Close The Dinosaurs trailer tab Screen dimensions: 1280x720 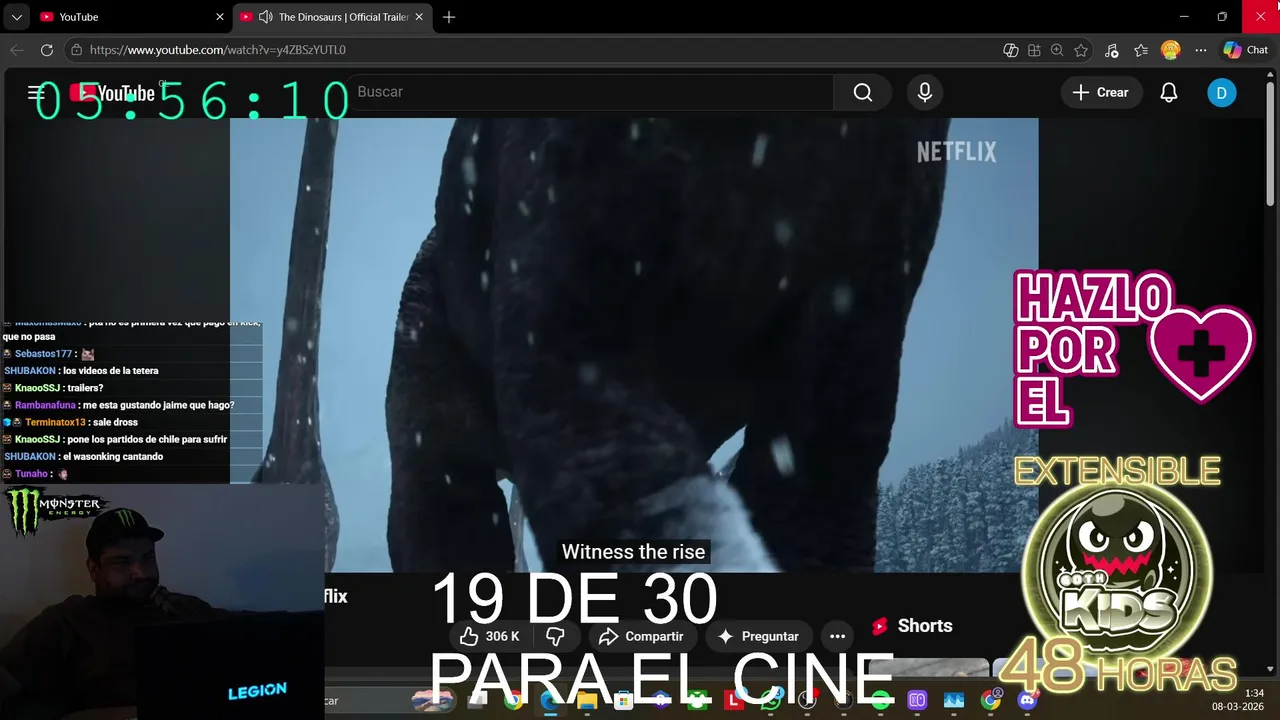click(420, 17)
